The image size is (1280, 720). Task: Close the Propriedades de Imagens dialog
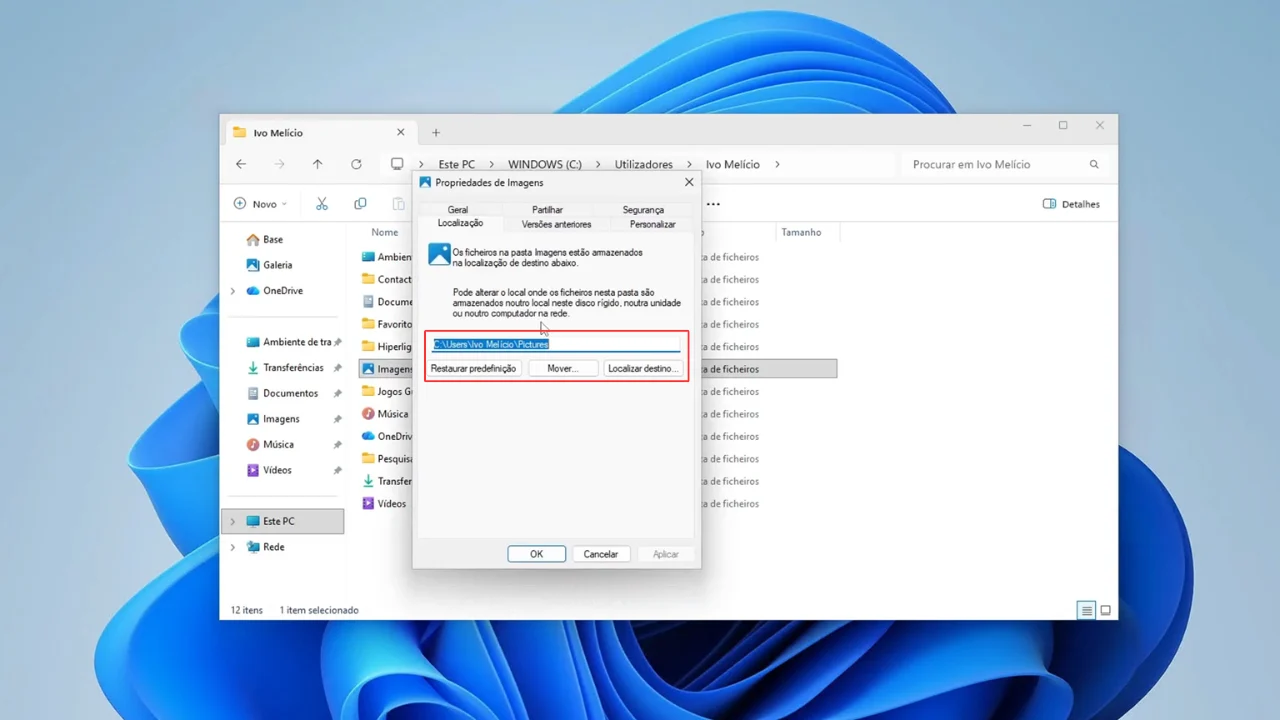(x=689, y=182)
